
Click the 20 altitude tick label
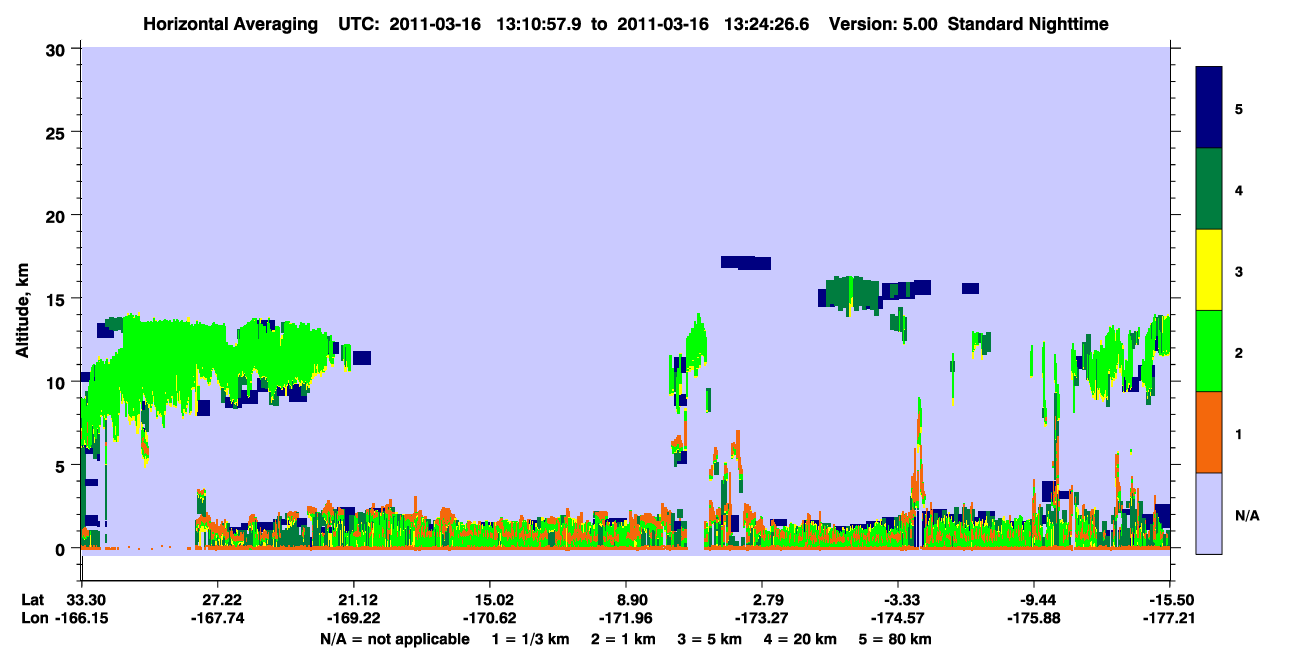[x=58, y=215]
